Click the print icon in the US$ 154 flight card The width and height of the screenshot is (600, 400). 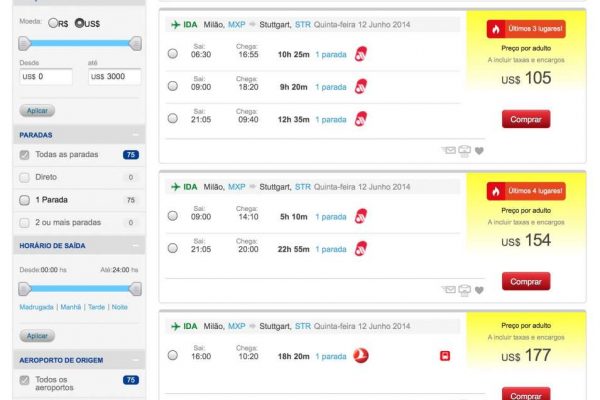pyautogui.click(x=464, y=289)
